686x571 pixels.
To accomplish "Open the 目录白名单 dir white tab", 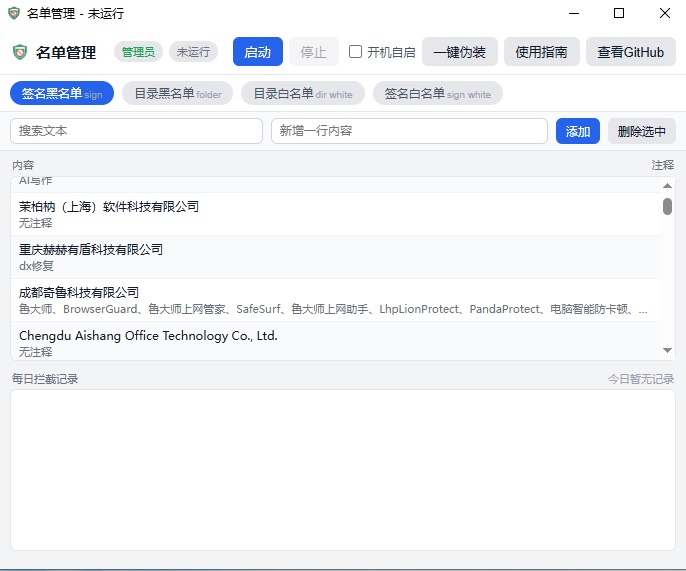I will point(302,93).
